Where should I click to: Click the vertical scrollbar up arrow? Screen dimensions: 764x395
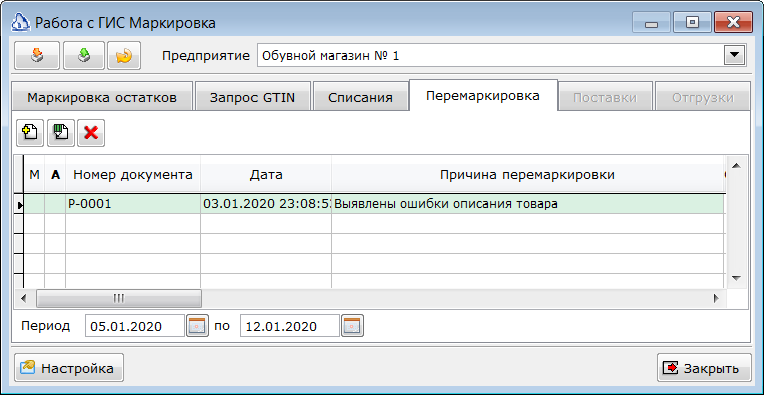click(x=736, y=166)
